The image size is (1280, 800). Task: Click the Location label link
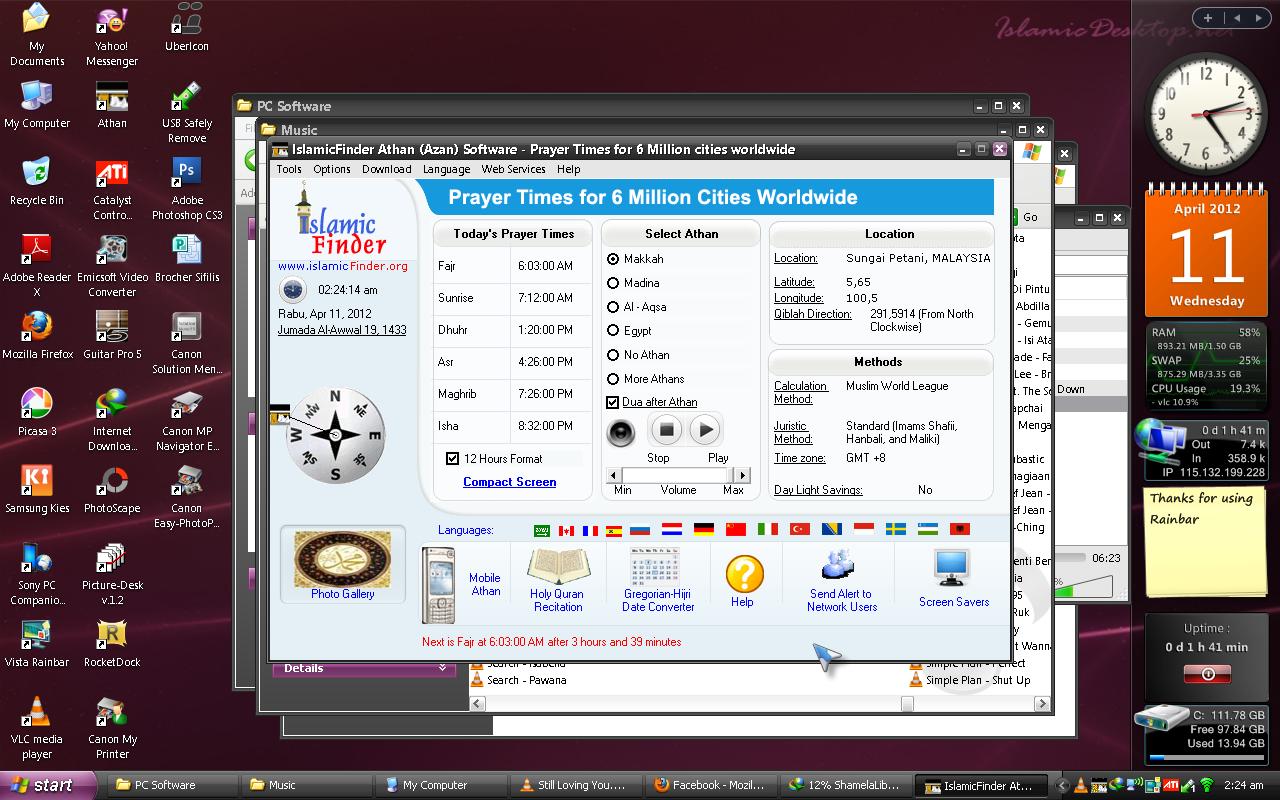796,258
